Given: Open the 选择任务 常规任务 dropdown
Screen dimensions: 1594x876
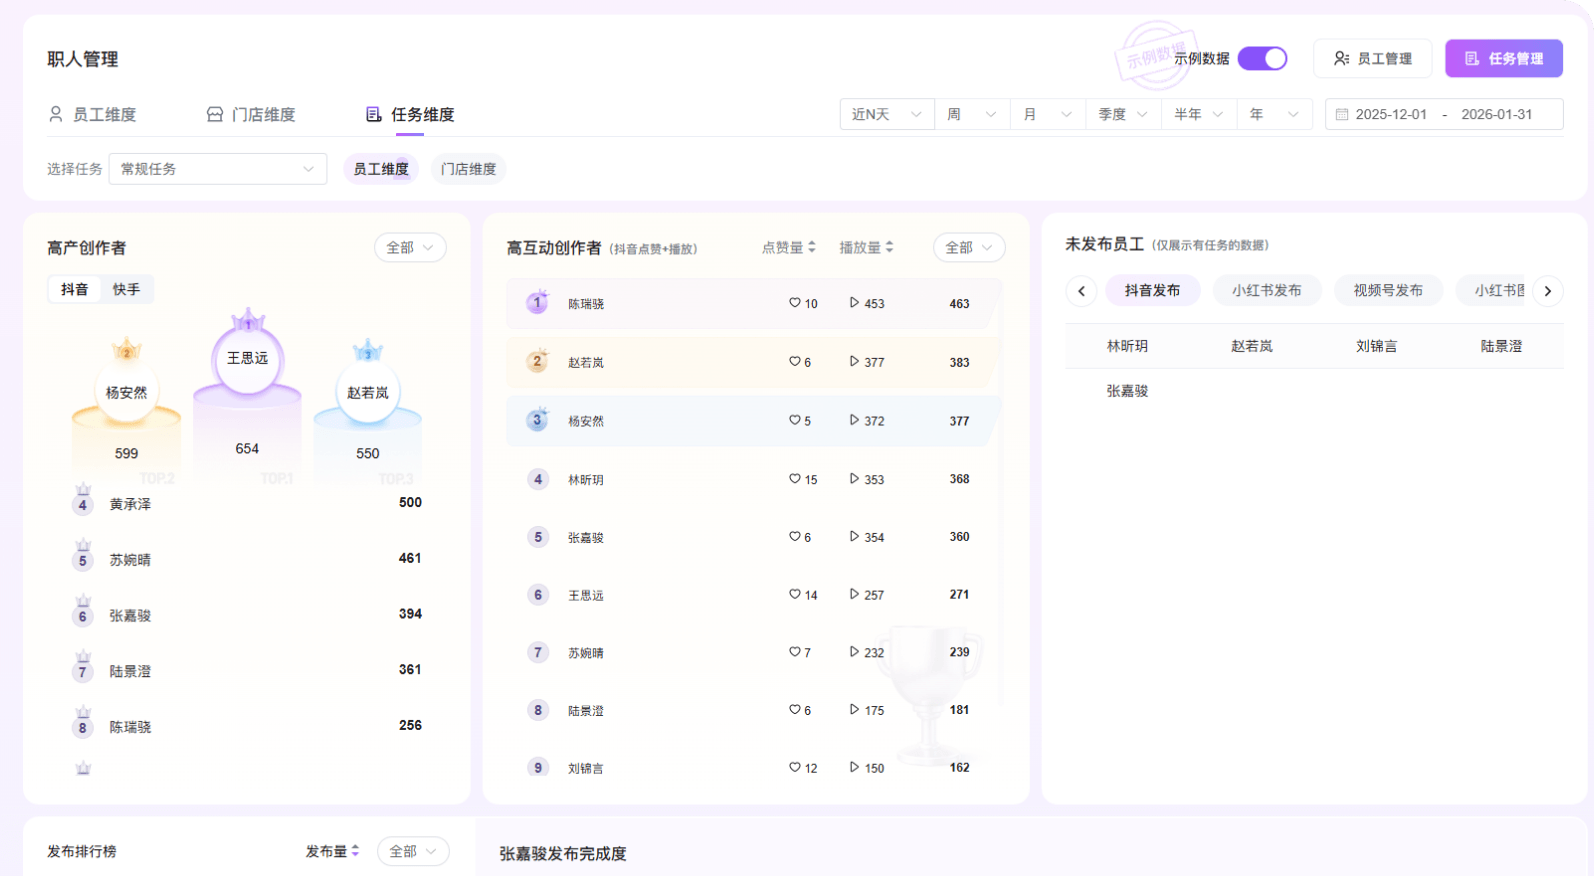Looking at the screenshot, I should pyautogui.click(x=217, y=169).
